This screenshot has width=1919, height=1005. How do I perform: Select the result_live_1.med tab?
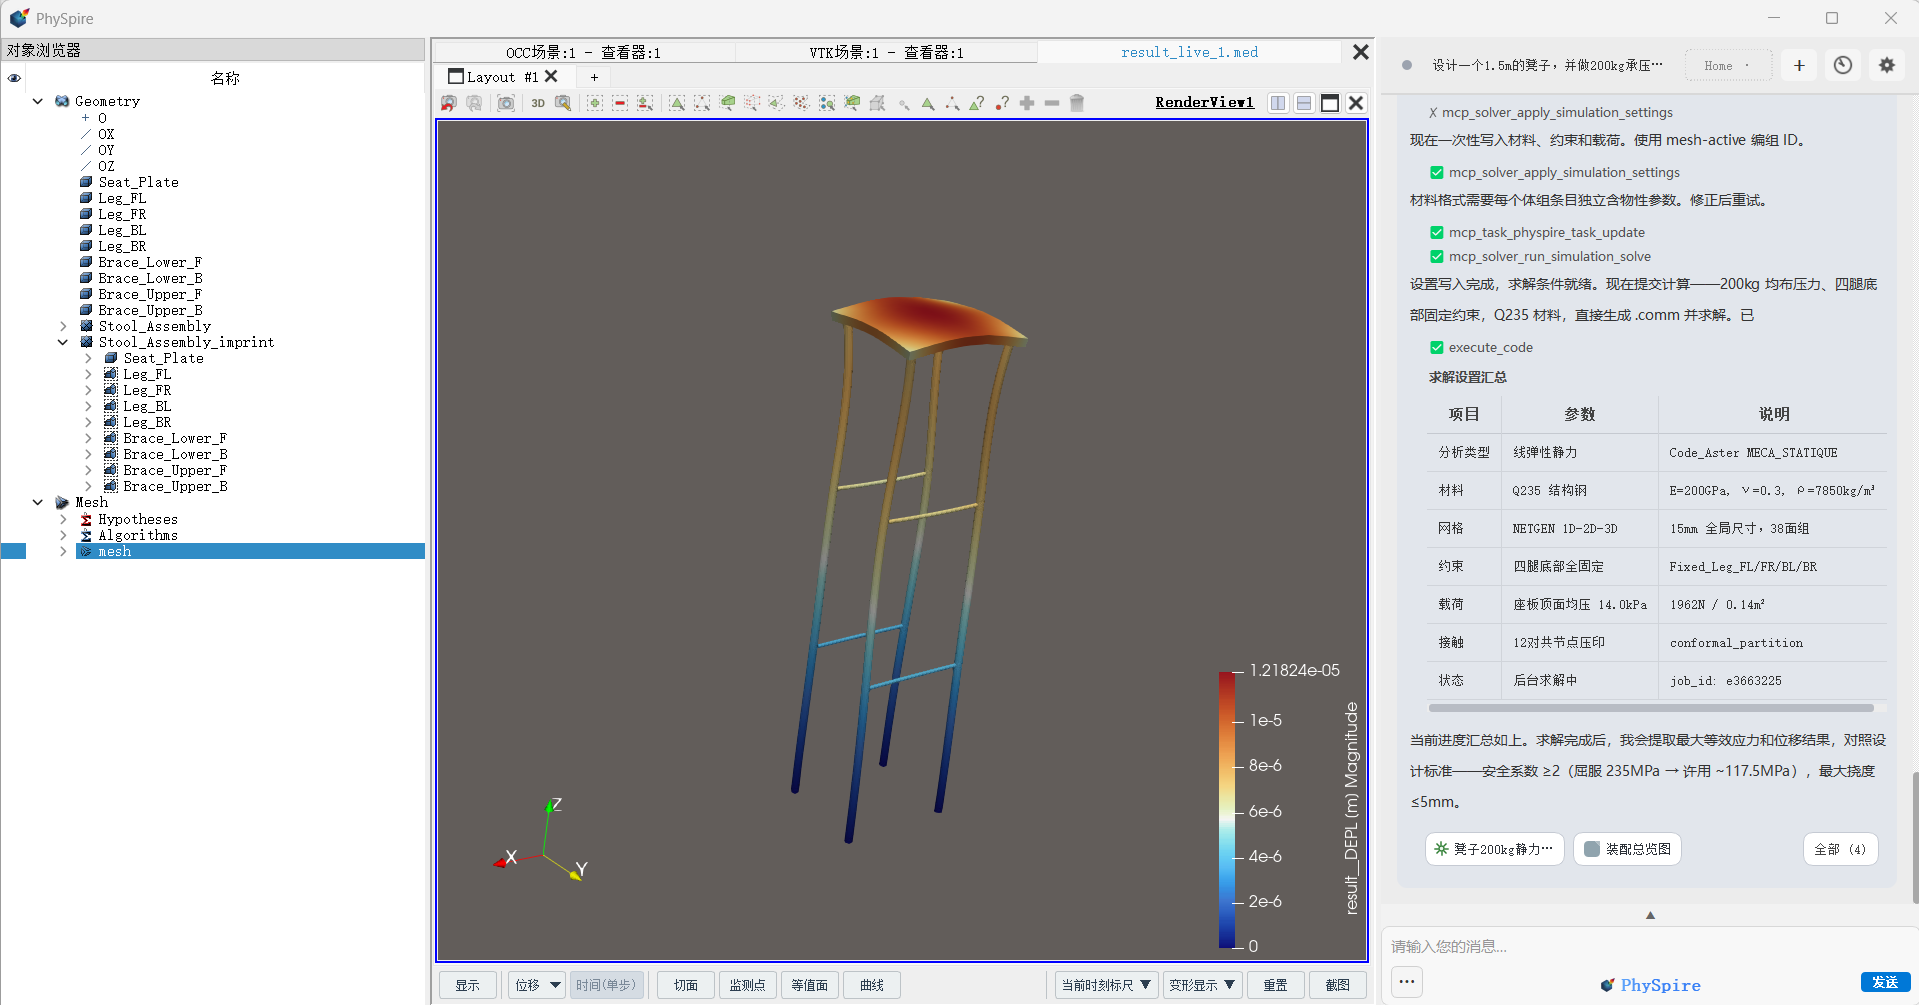pyautogui.click(x=1189, y=52)
